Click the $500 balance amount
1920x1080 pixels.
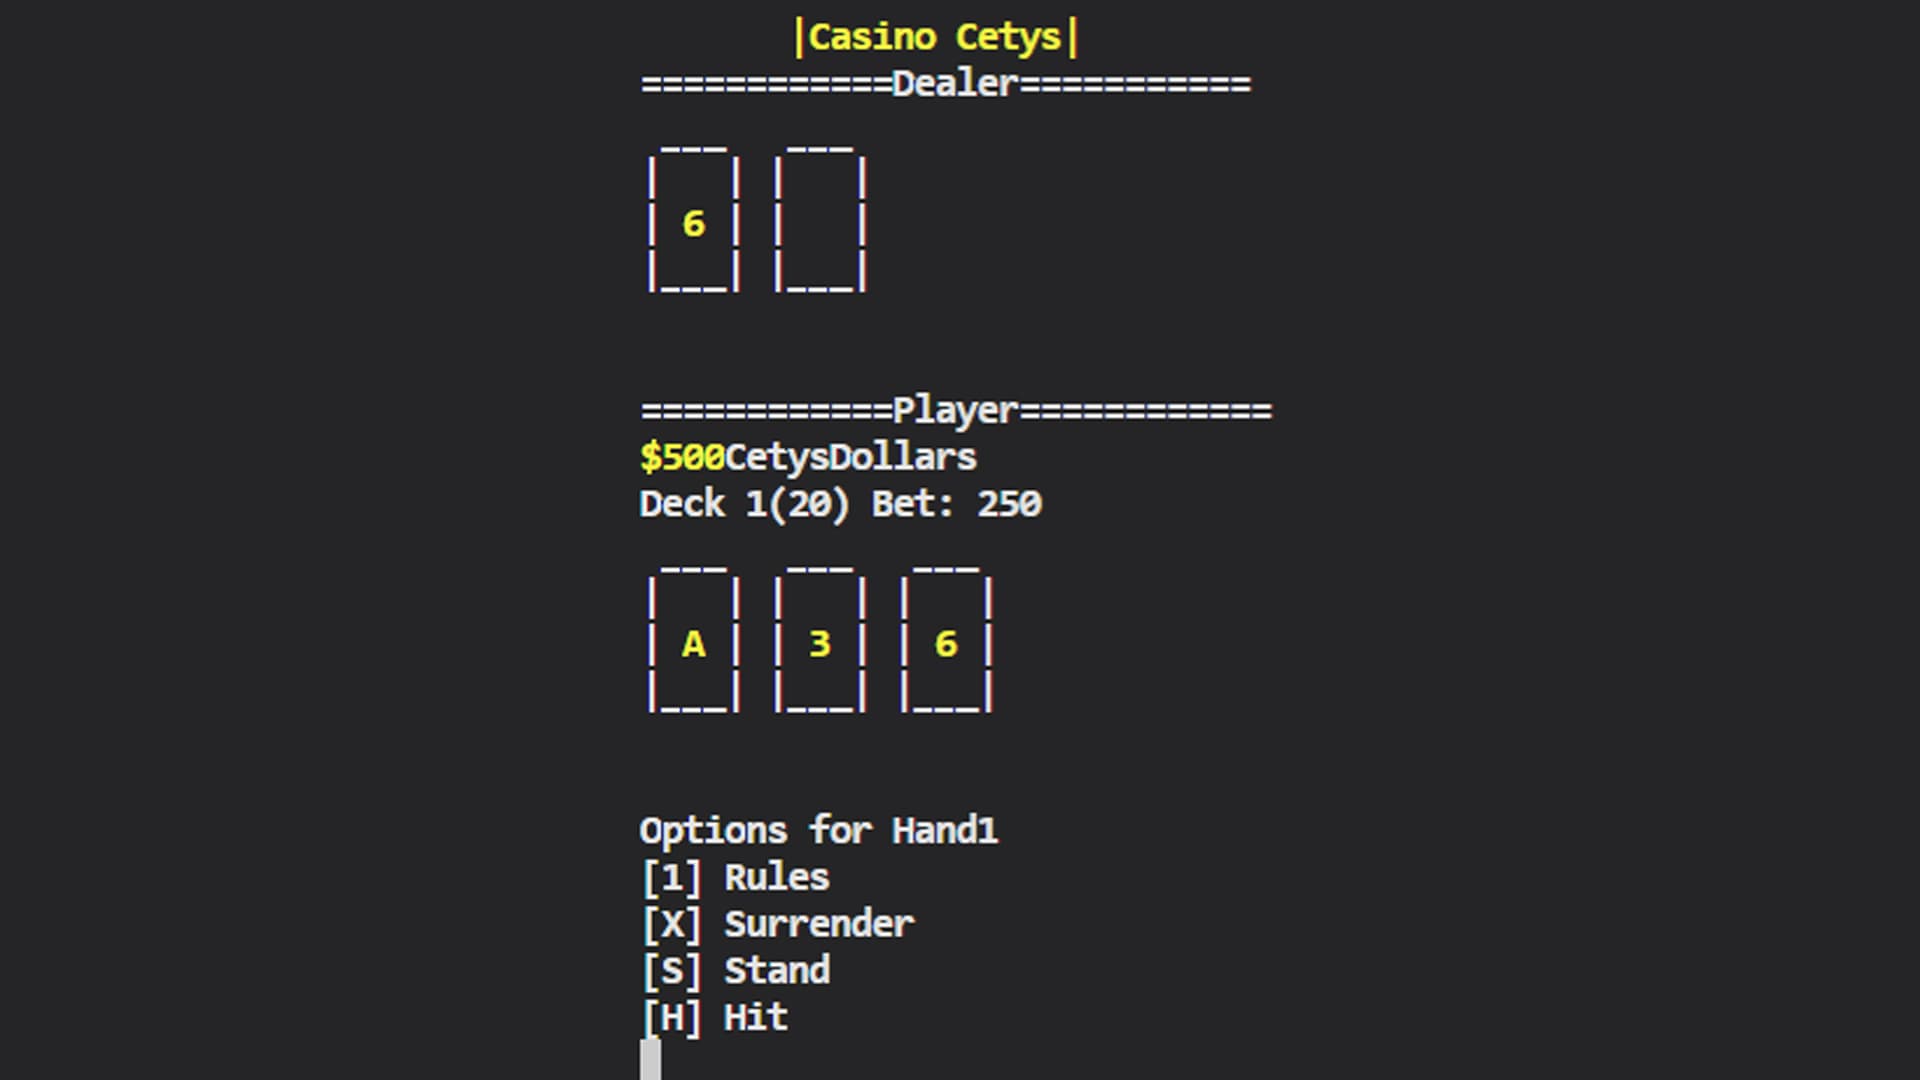coord(682,457)
